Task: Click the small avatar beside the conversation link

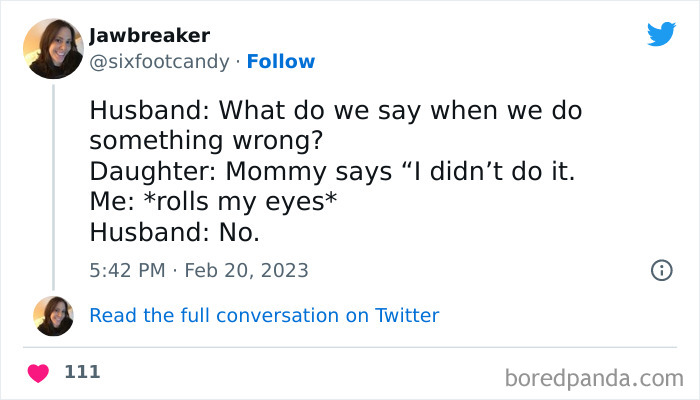Action: (x=54, y=316)
